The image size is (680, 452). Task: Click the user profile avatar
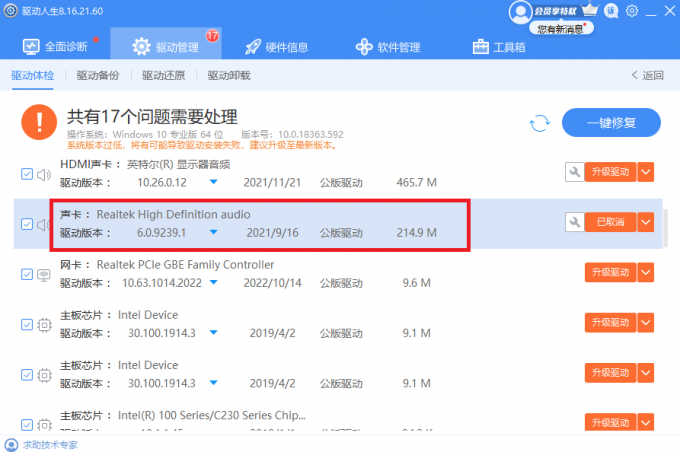click(519, 11)
